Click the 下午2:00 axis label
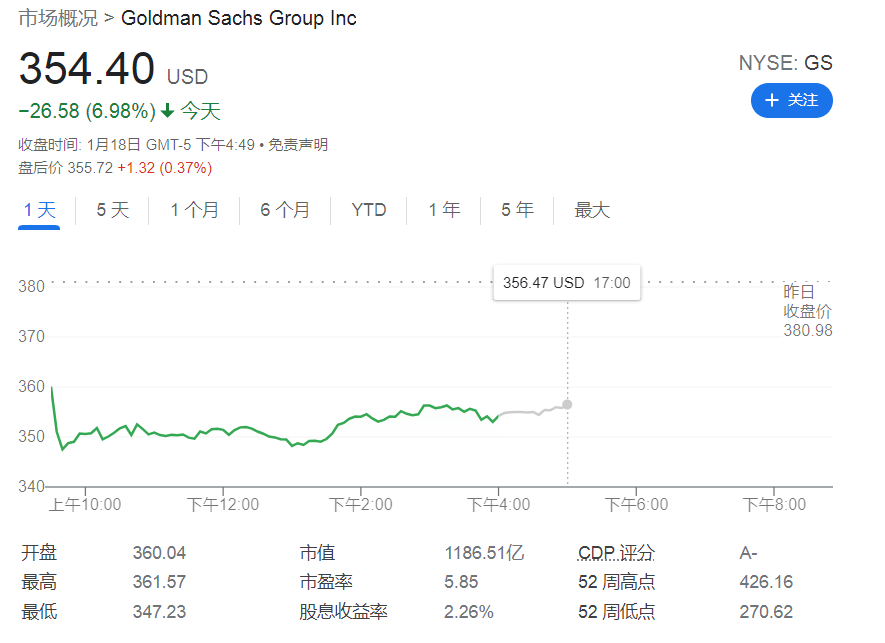885x643 pixels. click(x=361, y=504)
